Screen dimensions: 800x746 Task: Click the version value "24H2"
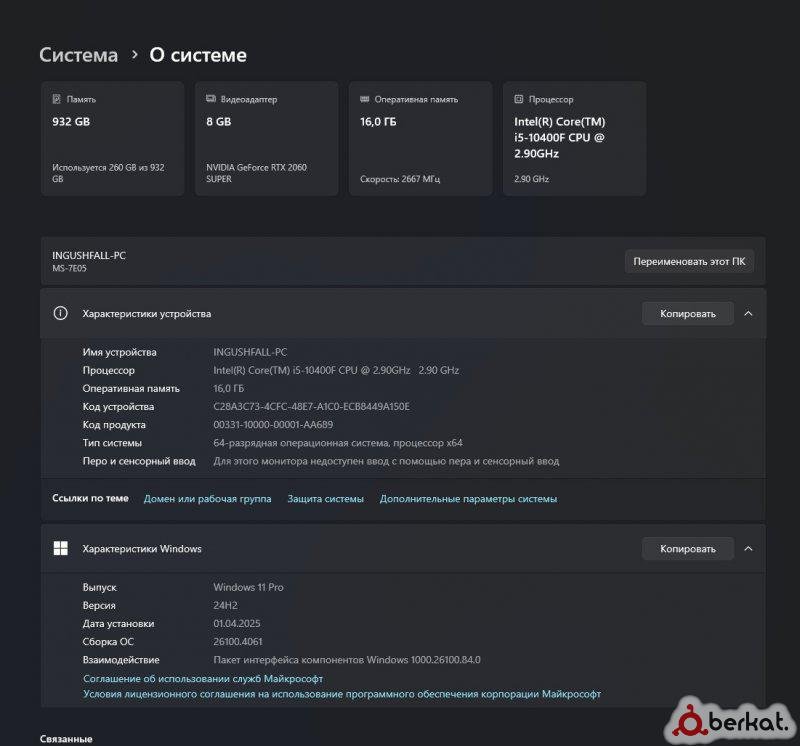coord(225,605)
